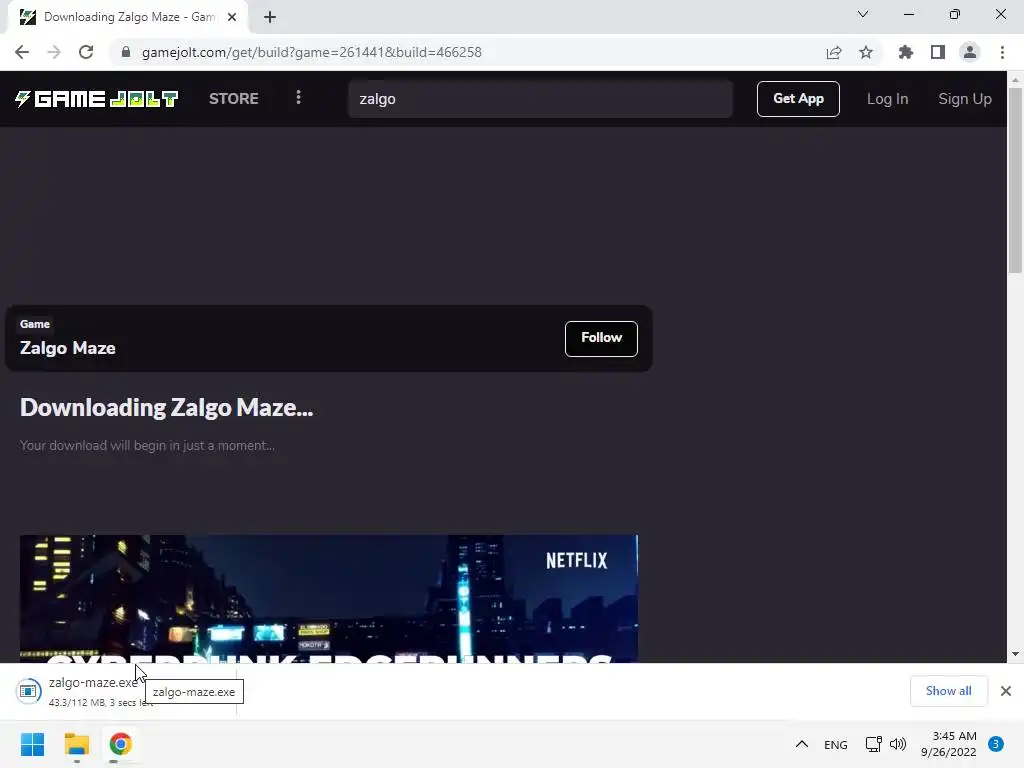
Task: Click the 'Your download will begin' text
Action: coord(147,445)
